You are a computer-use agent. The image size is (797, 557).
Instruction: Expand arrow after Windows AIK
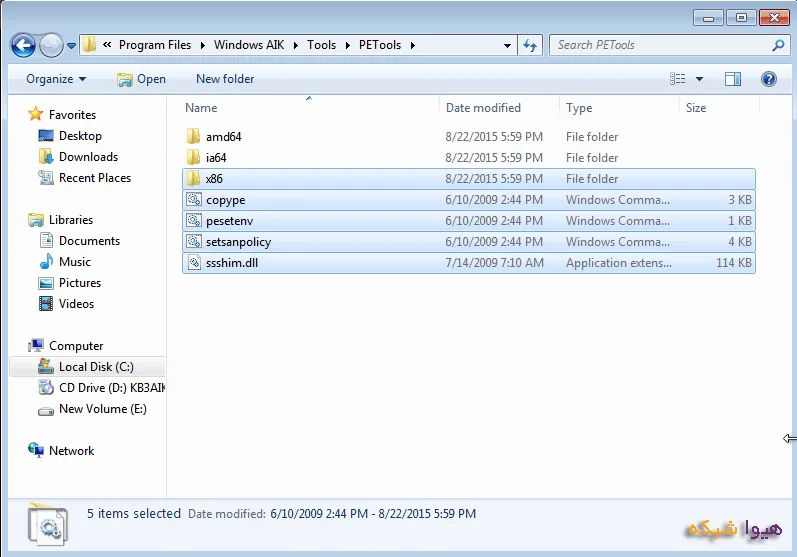296,45
